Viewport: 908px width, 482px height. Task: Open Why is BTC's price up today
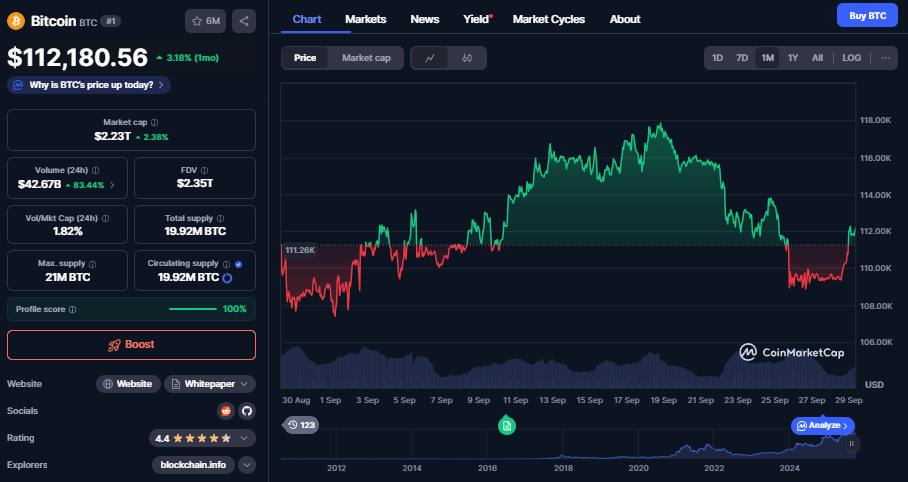[x=89, y=85]
